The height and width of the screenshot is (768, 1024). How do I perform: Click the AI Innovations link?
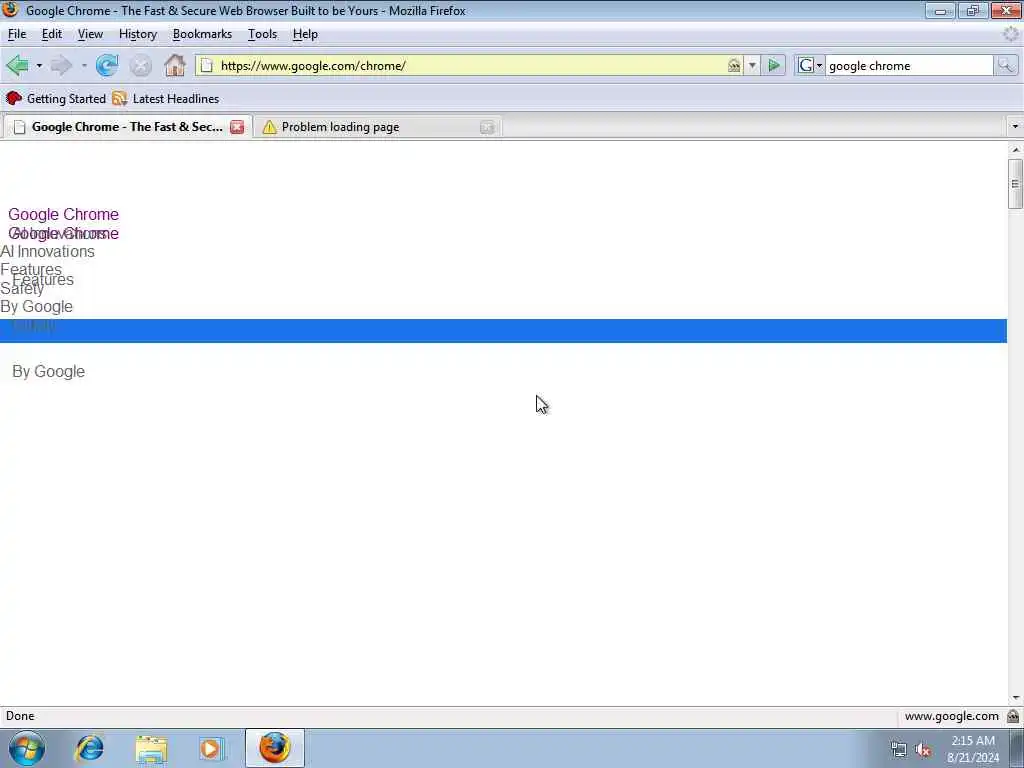47,251
